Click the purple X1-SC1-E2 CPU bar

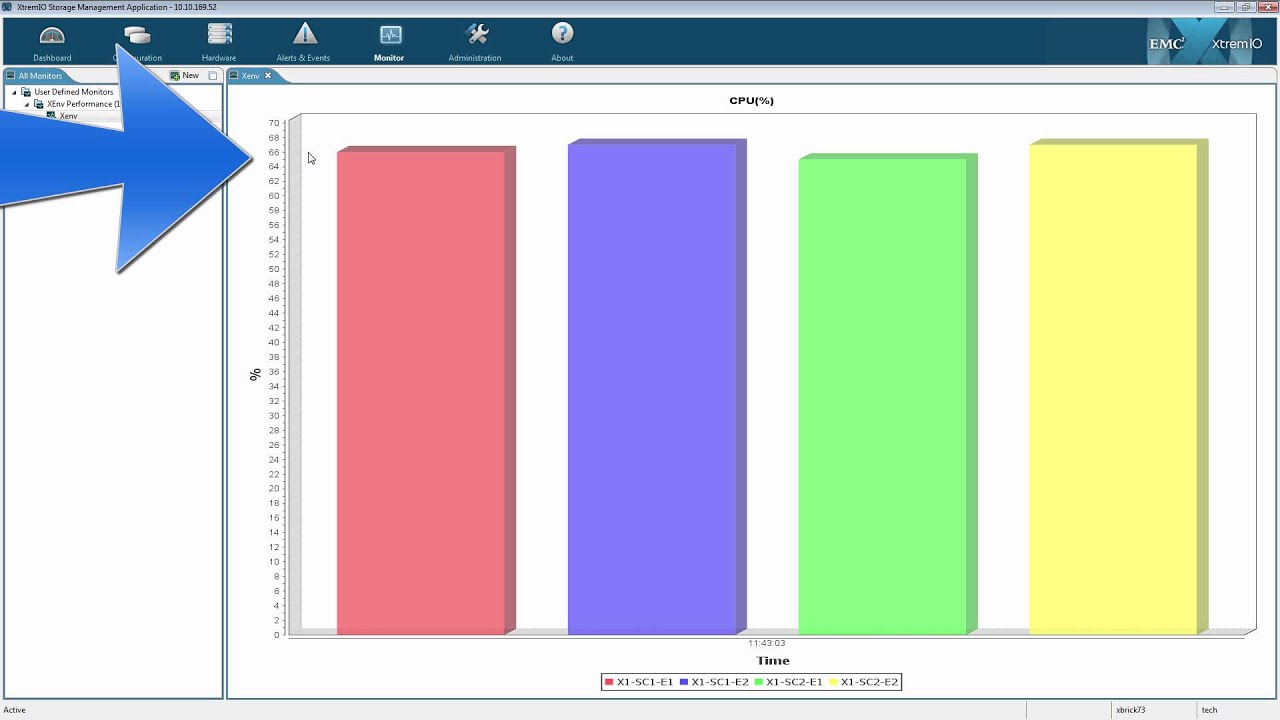(x=657, y=387)
